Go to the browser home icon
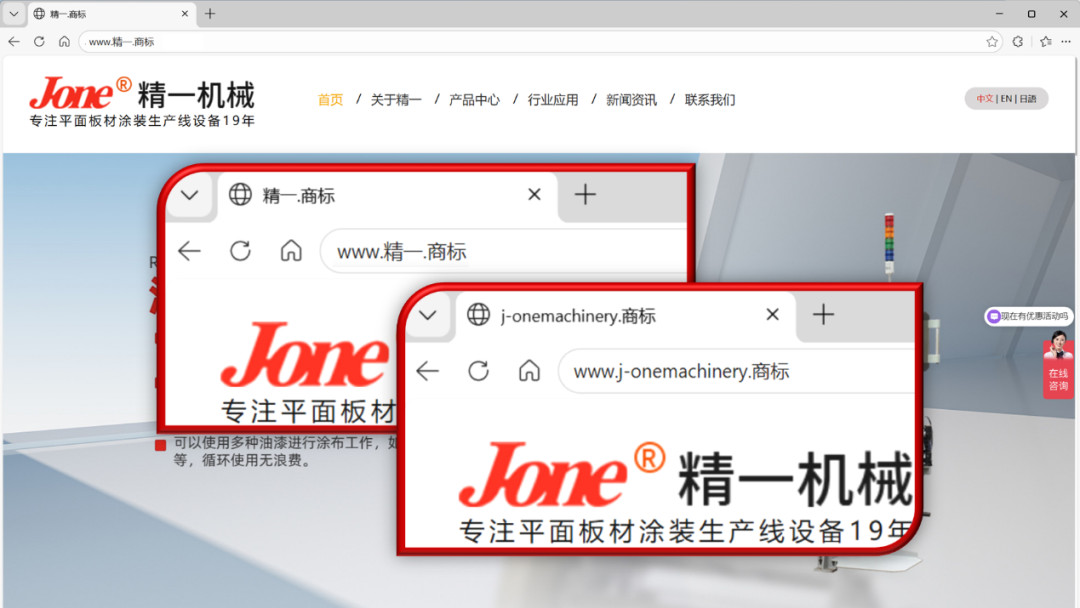1080x608 pixels. [64, 41]
